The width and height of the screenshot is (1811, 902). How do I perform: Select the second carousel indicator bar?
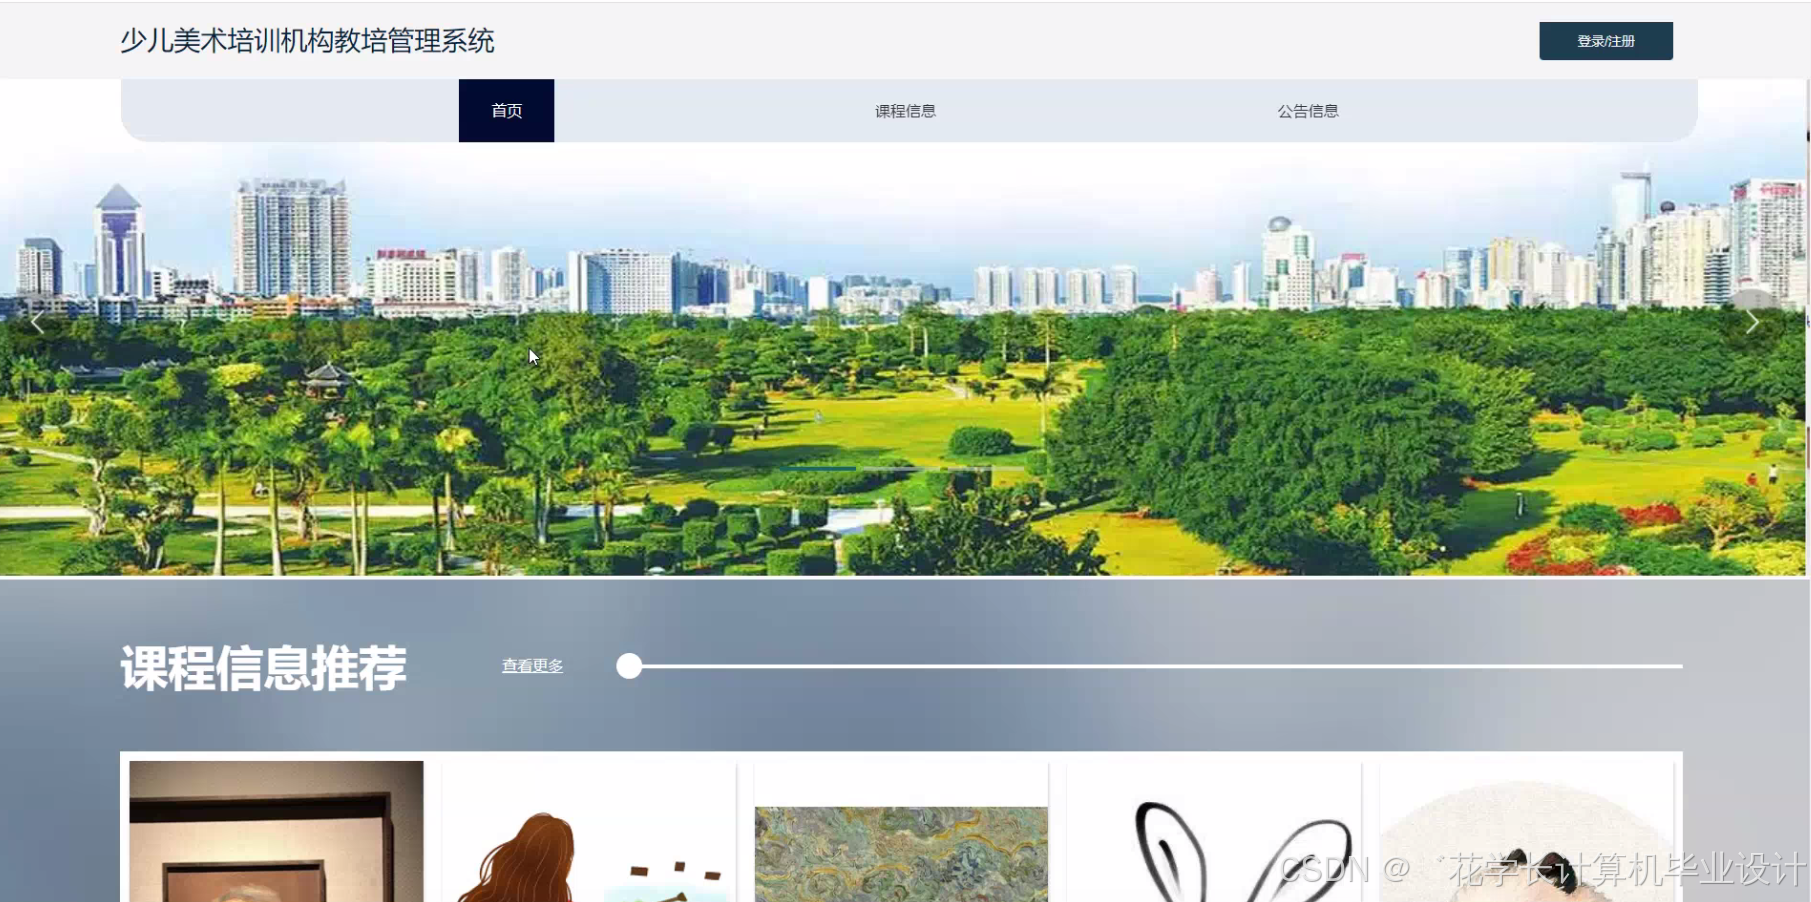[x=902, y=468]
